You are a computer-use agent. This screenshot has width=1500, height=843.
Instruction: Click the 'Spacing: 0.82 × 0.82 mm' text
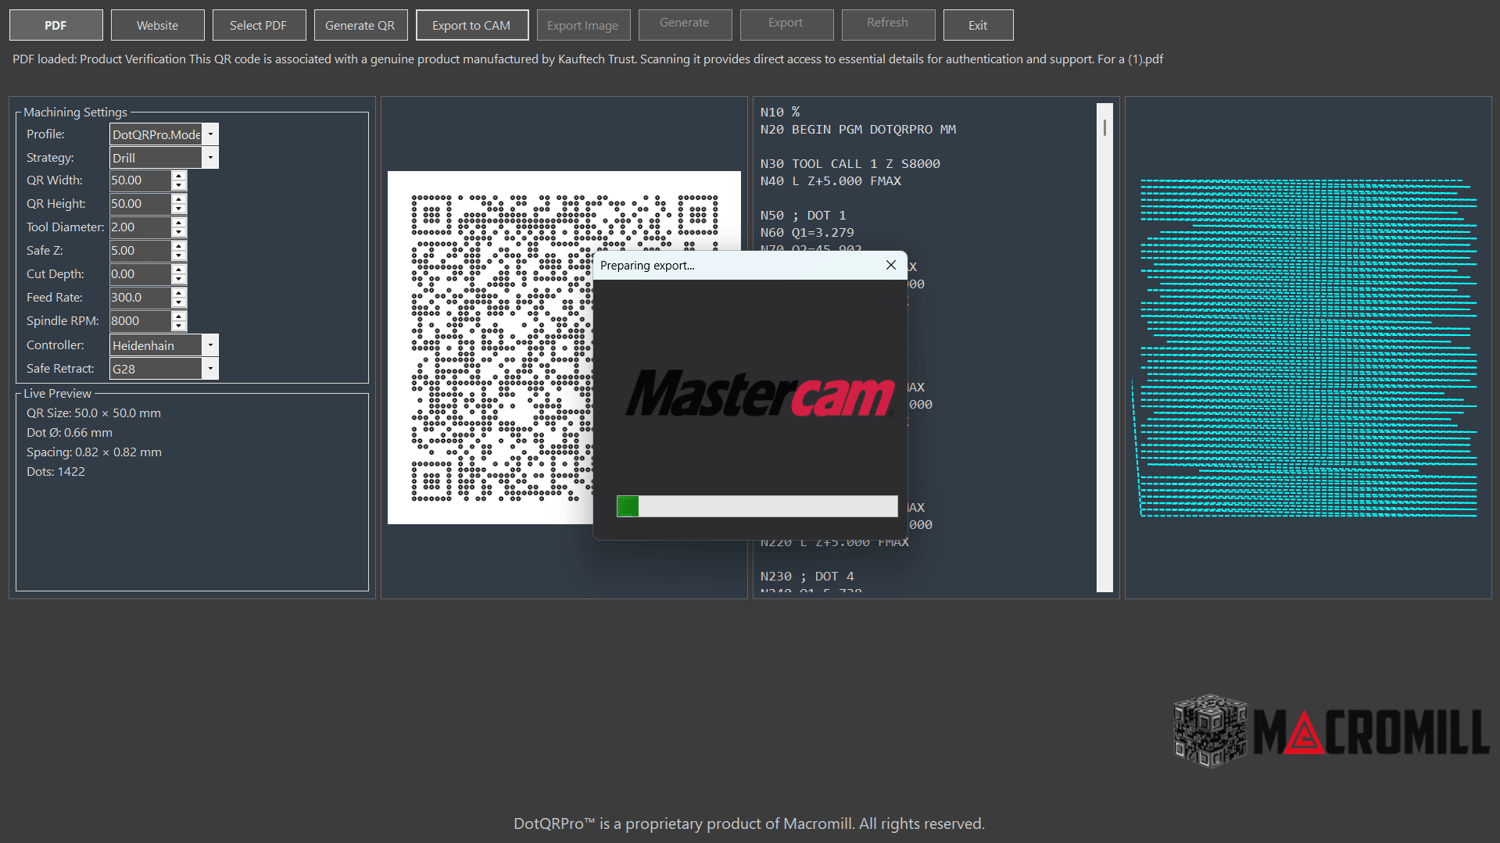pyautogui.click(x=94, y=452)
